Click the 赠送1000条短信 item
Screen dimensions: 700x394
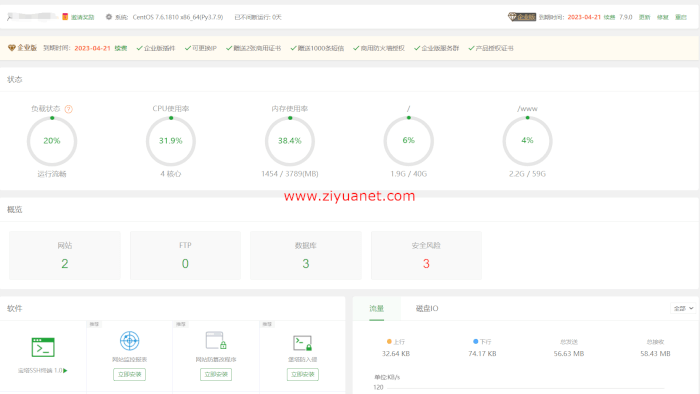pyautogui.click(x=317, y=48)
